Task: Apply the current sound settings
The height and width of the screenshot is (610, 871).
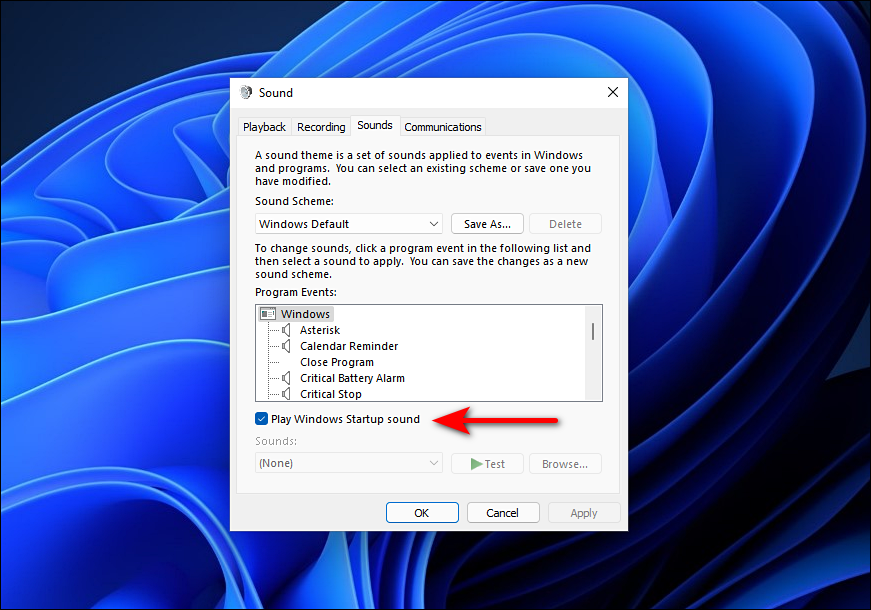Action: click(584, 512)
